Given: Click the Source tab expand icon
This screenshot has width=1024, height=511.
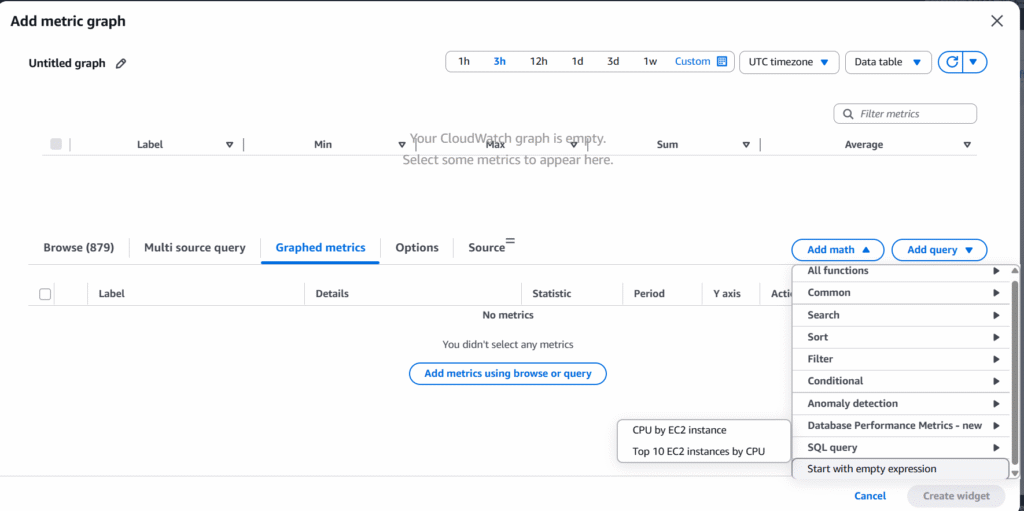Looking at the screenshot, I should [x=510, y=241].
